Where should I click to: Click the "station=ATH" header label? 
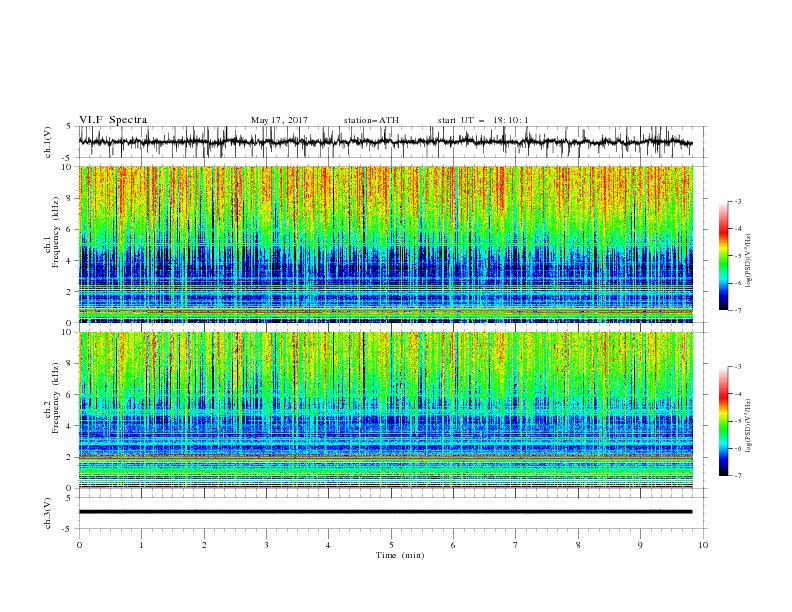pyautogui.click(x=371, y=120)
